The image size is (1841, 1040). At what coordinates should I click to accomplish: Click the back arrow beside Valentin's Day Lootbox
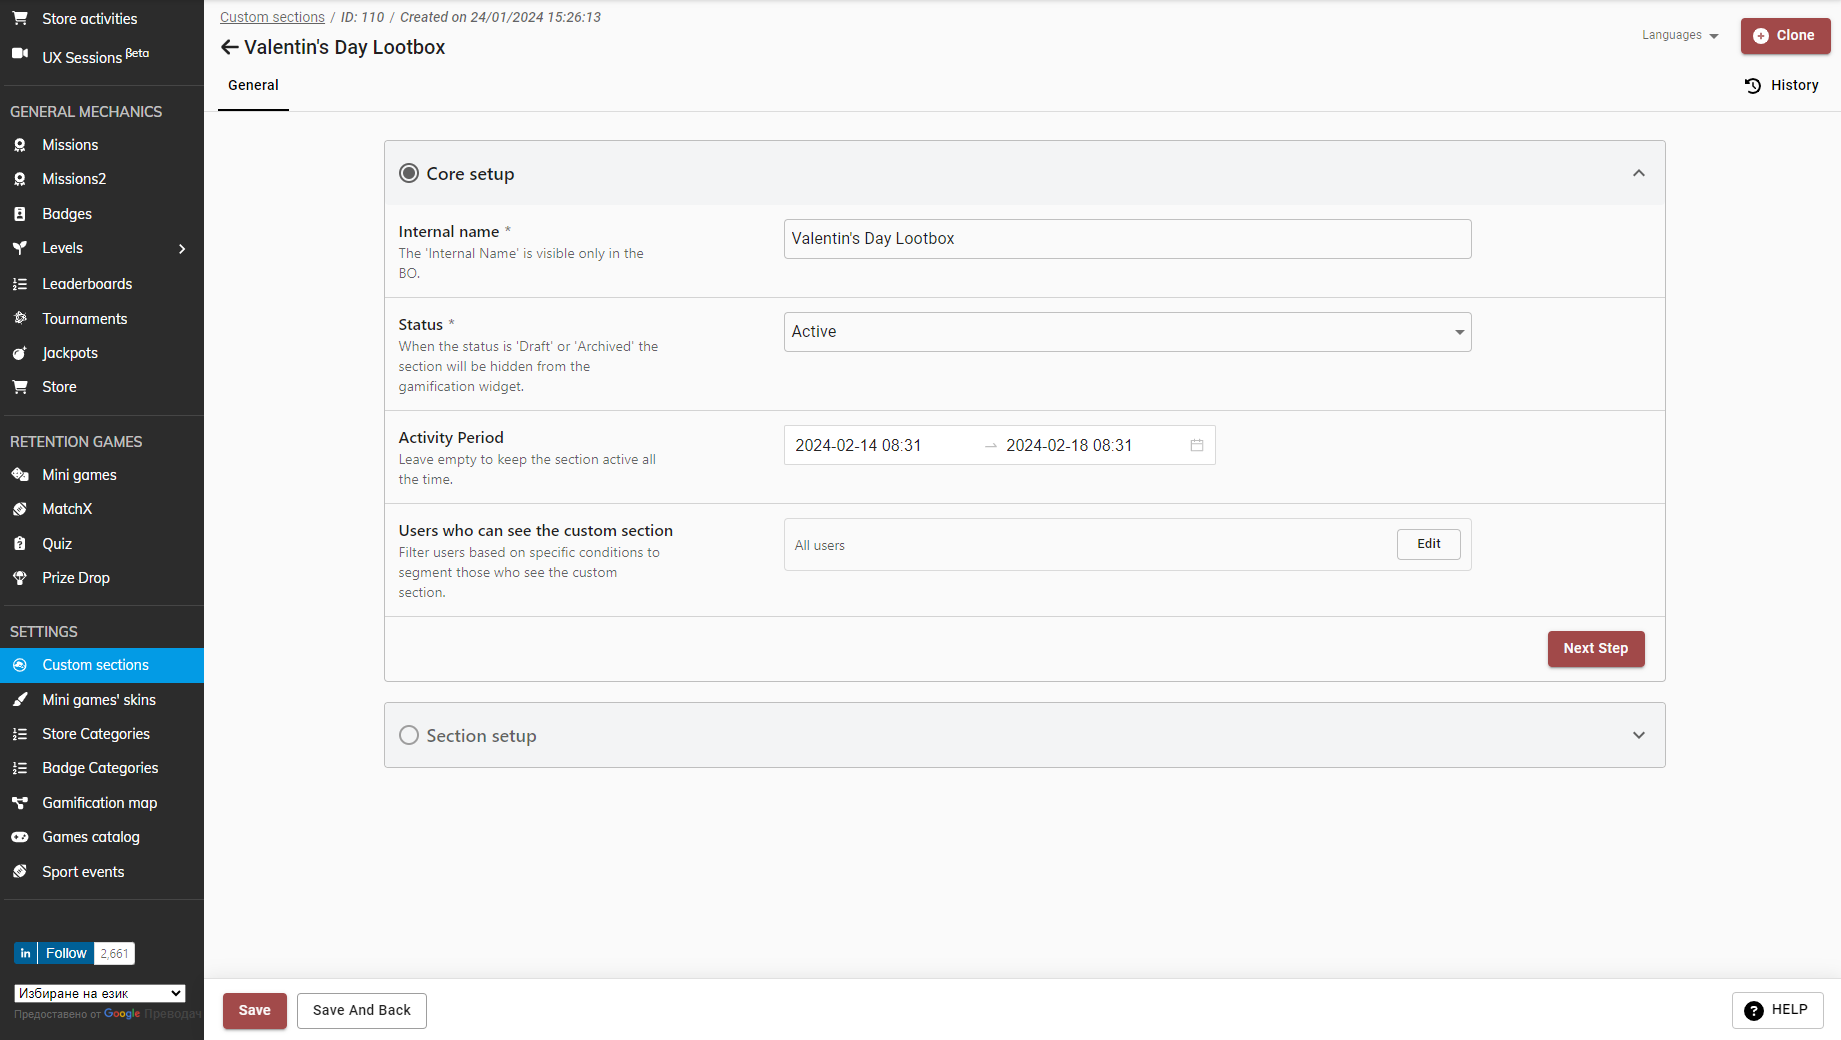[x=229, y=47]
